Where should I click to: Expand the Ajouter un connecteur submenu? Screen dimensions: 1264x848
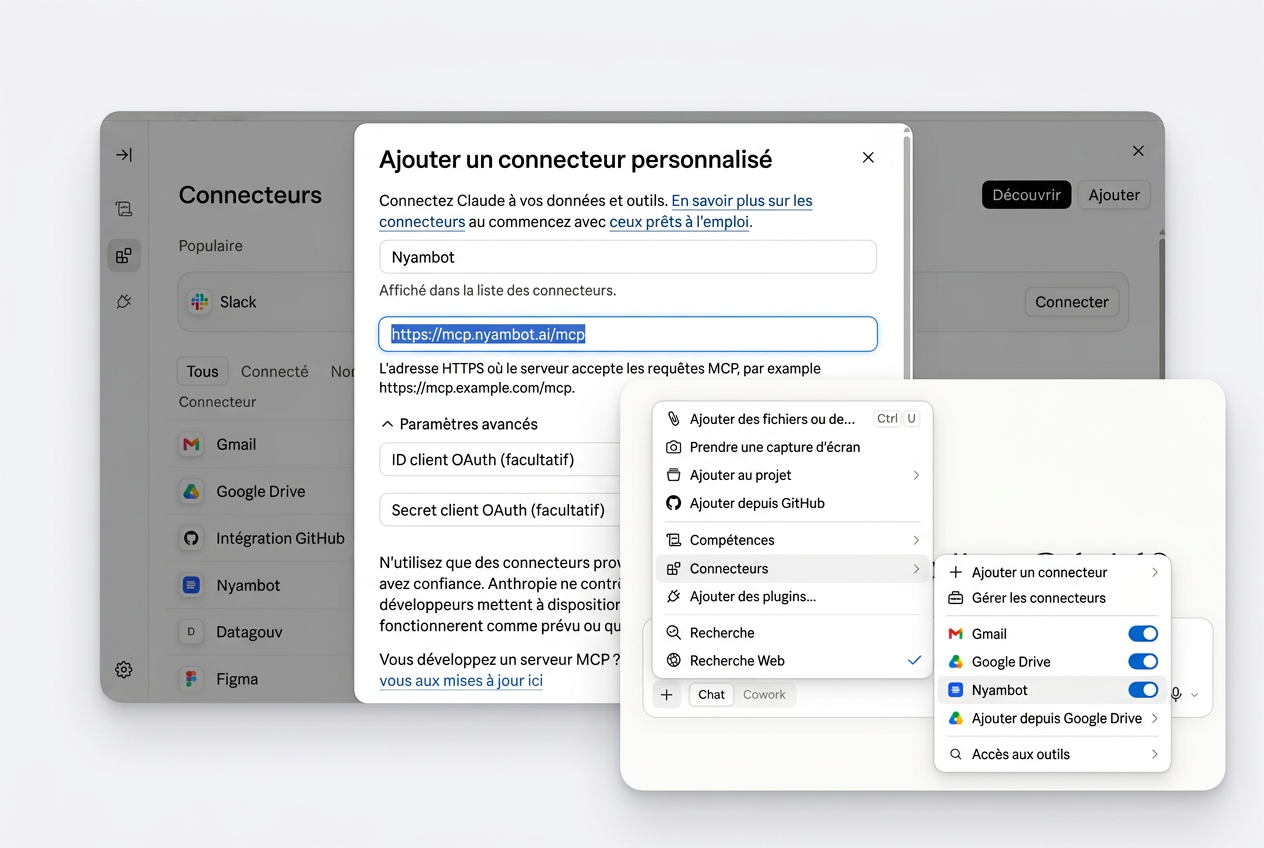pyautogui.click(x=1154, y=573)
